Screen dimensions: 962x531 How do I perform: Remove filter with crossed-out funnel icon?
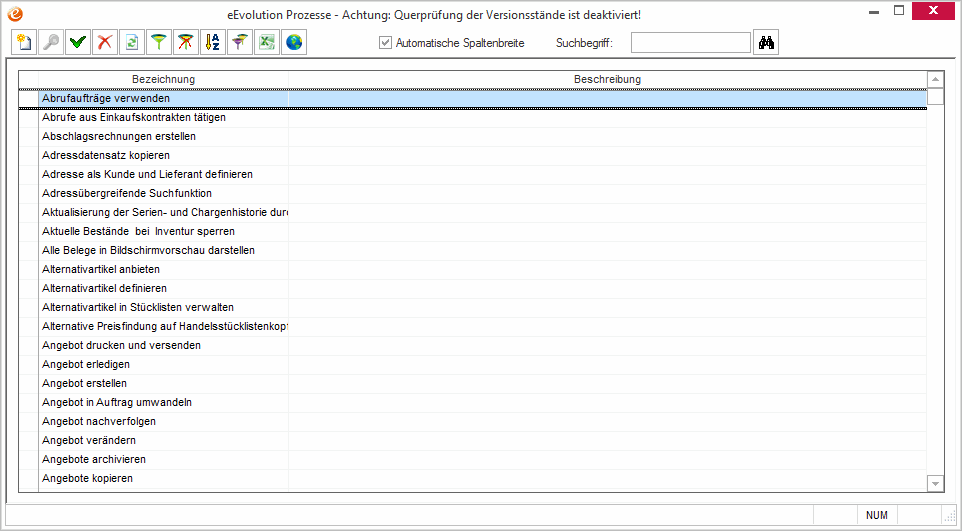[186, 42]
